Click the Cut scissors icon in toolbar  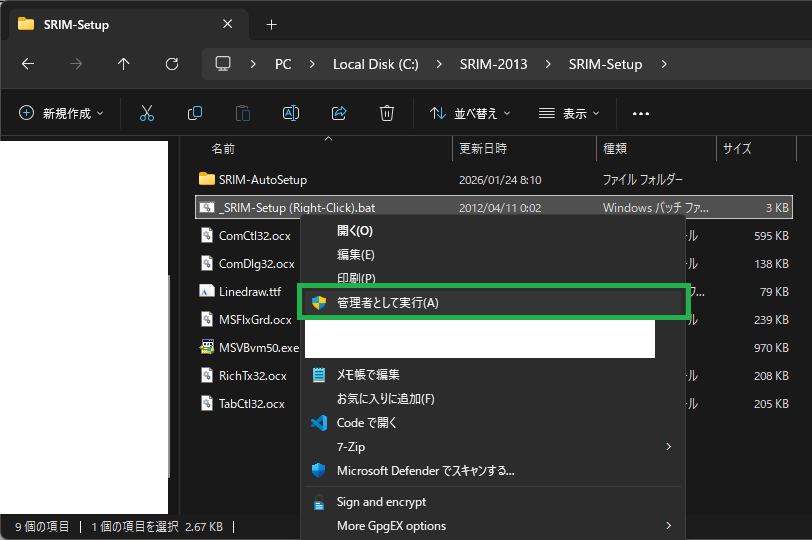pyautogui.click(x=147, y=114)
